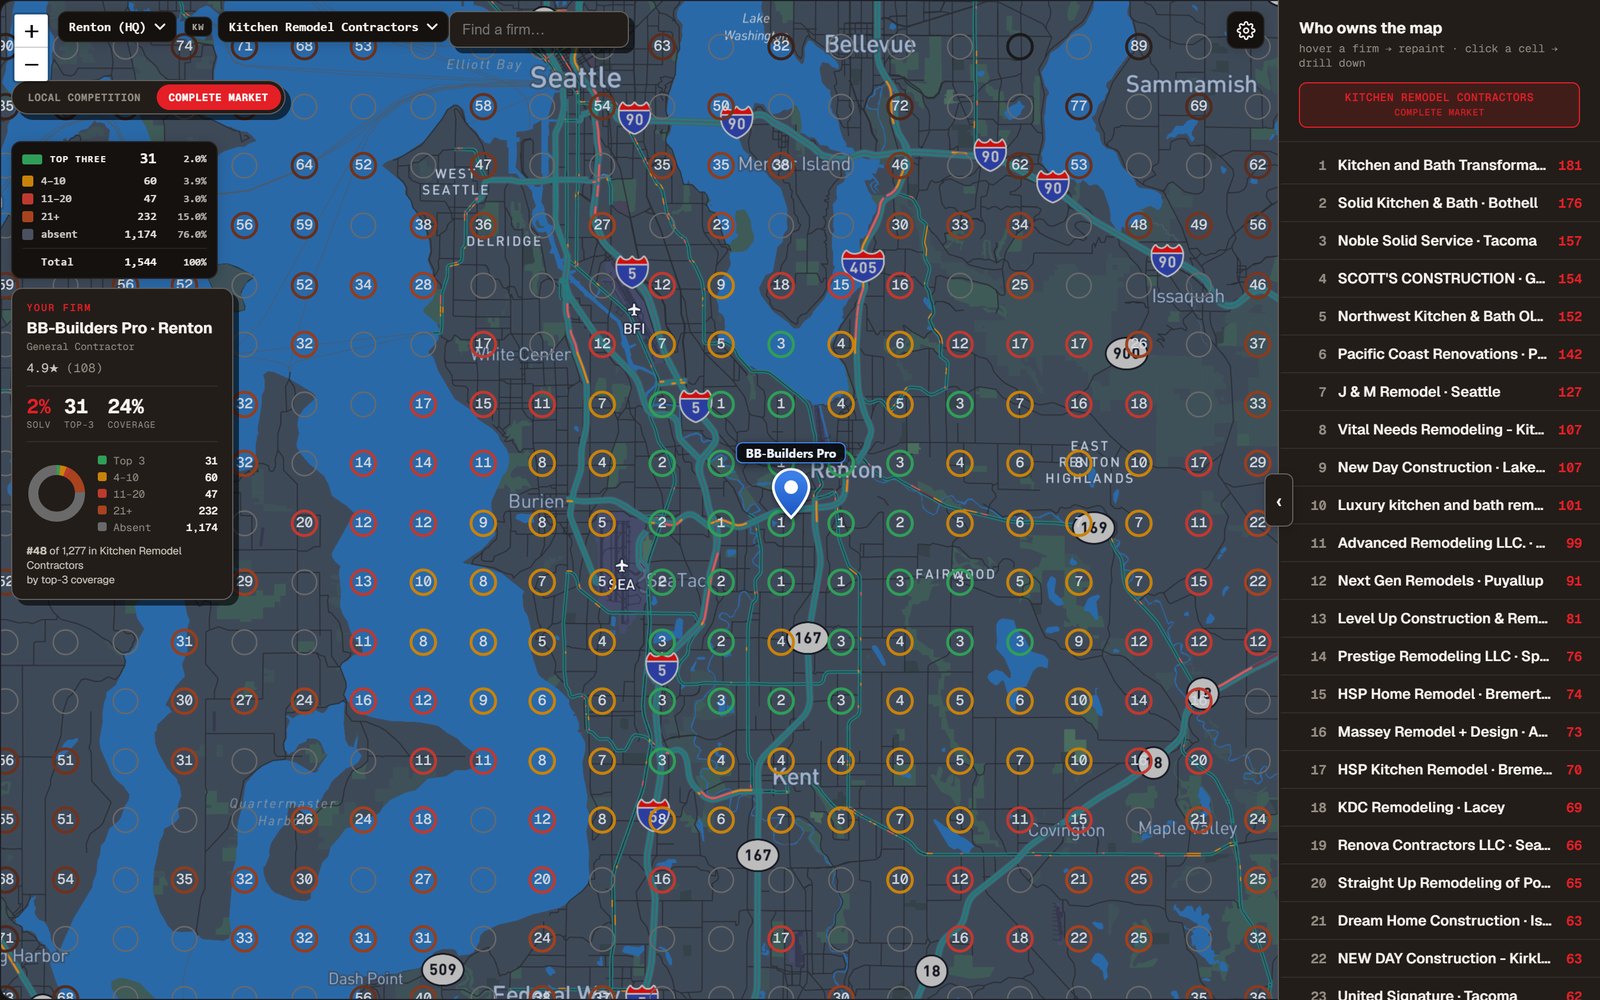Select Dream Home Construction row
The width and height of the screenshot is (1600, 1000).
tap(1440, 921)
